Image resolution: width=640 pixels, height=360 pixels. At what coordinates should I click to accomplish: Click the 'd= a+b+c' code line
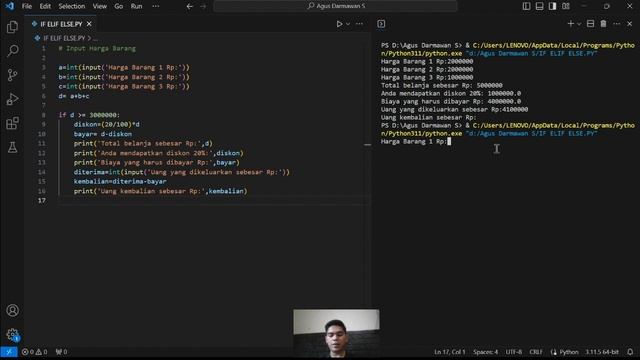pos(74,96)
